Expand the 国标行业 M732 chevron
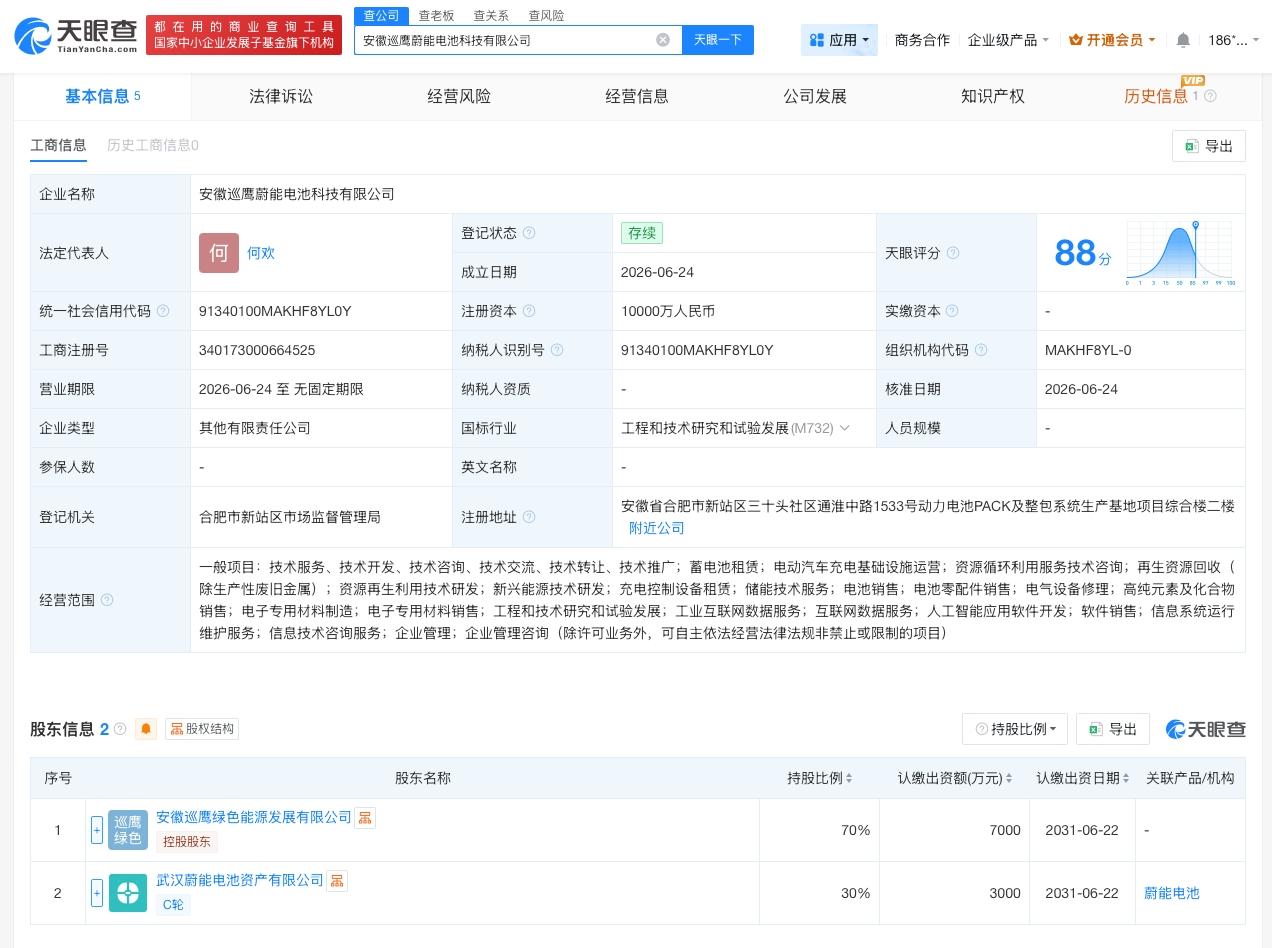Image resolution: width=1272 pixels, height=948 pixels. [x=845, y=428]
